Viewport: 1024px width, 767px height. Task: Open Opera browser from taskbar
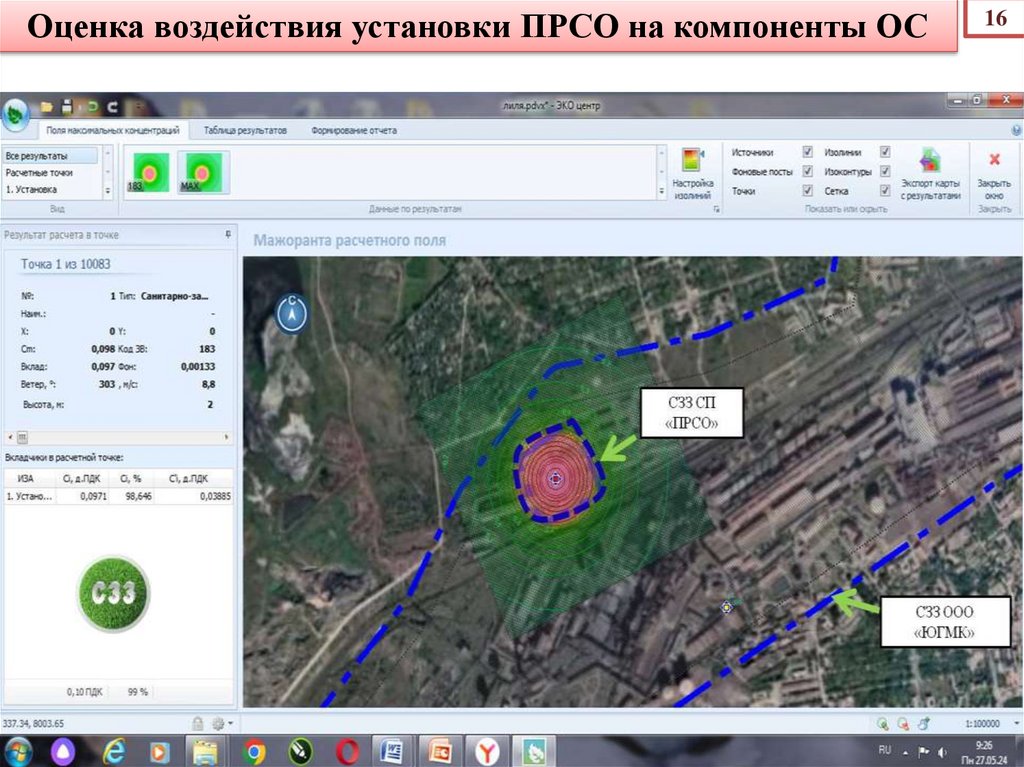tap(347, 752)
